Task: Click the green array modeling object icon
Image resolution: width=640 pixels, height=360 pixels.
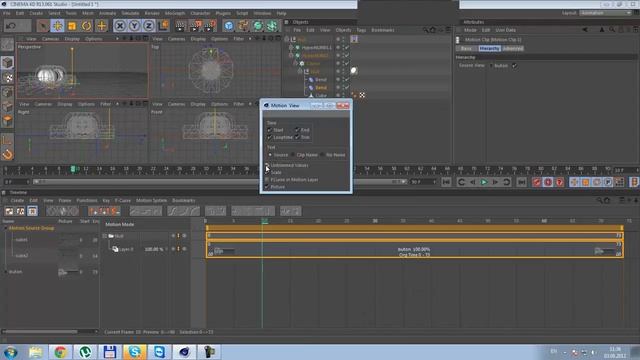Action: 272,26
